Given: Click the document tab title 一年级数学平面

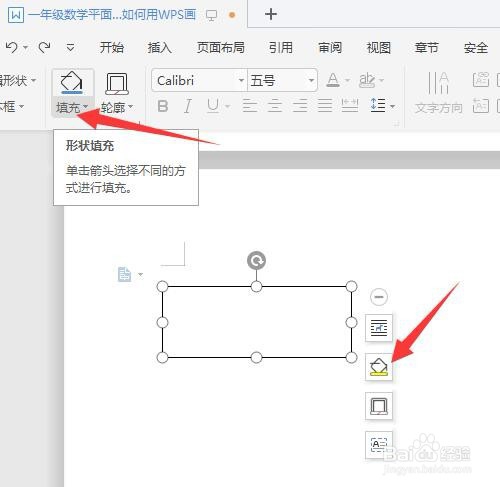Looking at the screenshot, I should tap(112, 15).
